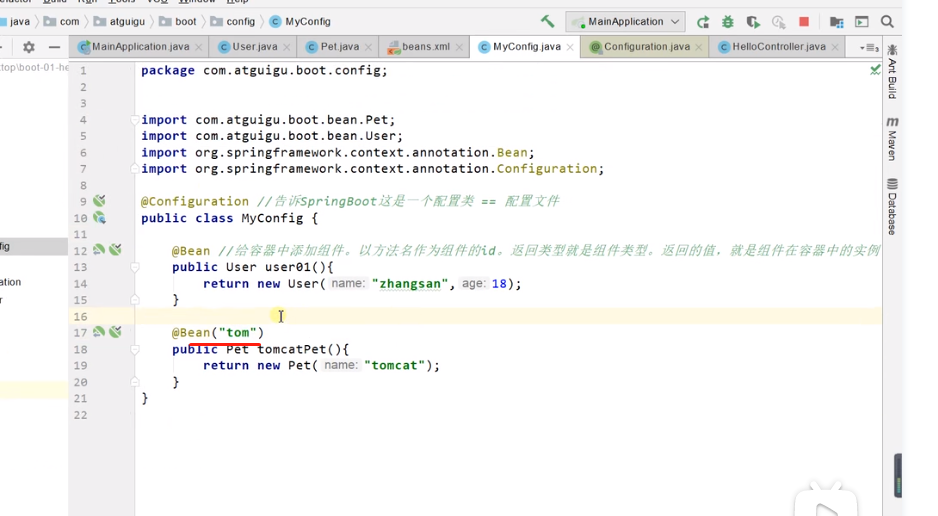
Task: Toggle the fold marker at line 15
Action: pos(135,300)
